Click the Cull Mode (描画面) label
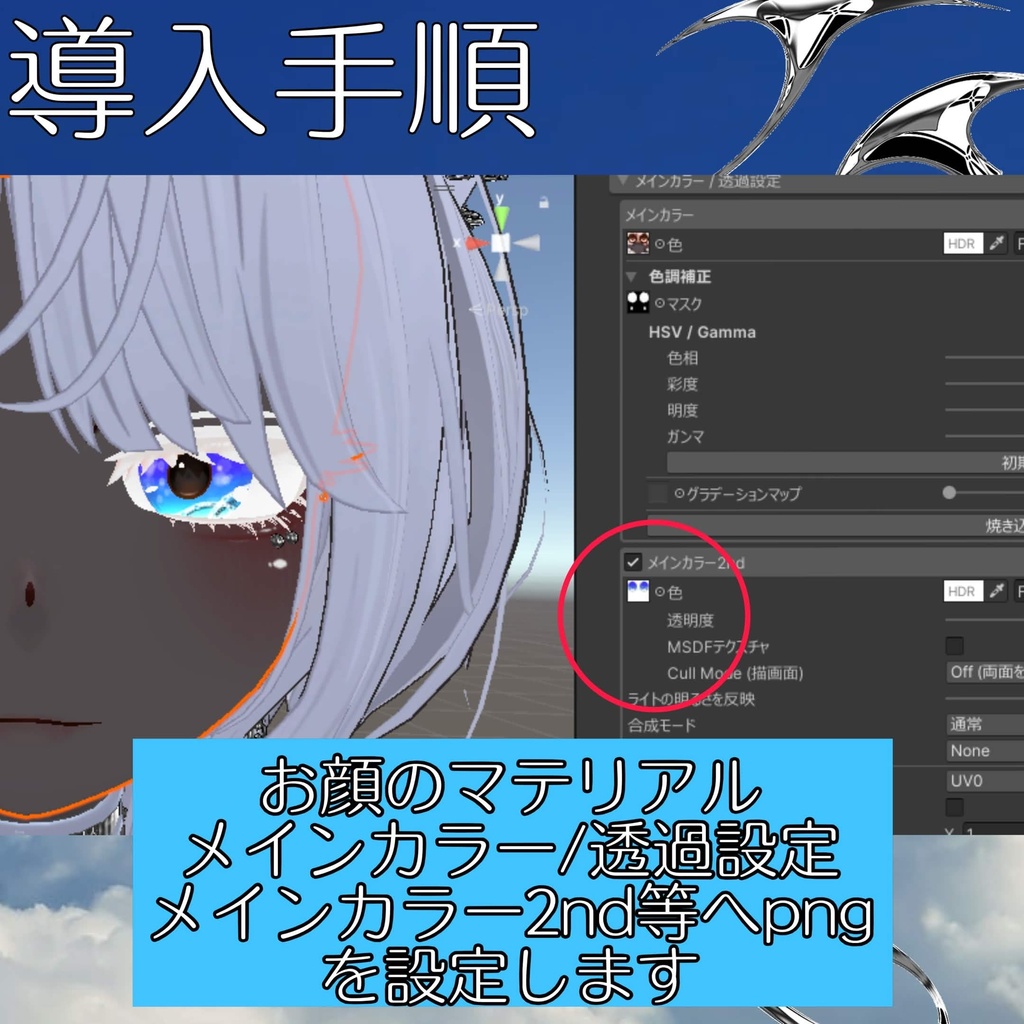This screenshot has height=1024, width=1024. [x=735, y=673]
